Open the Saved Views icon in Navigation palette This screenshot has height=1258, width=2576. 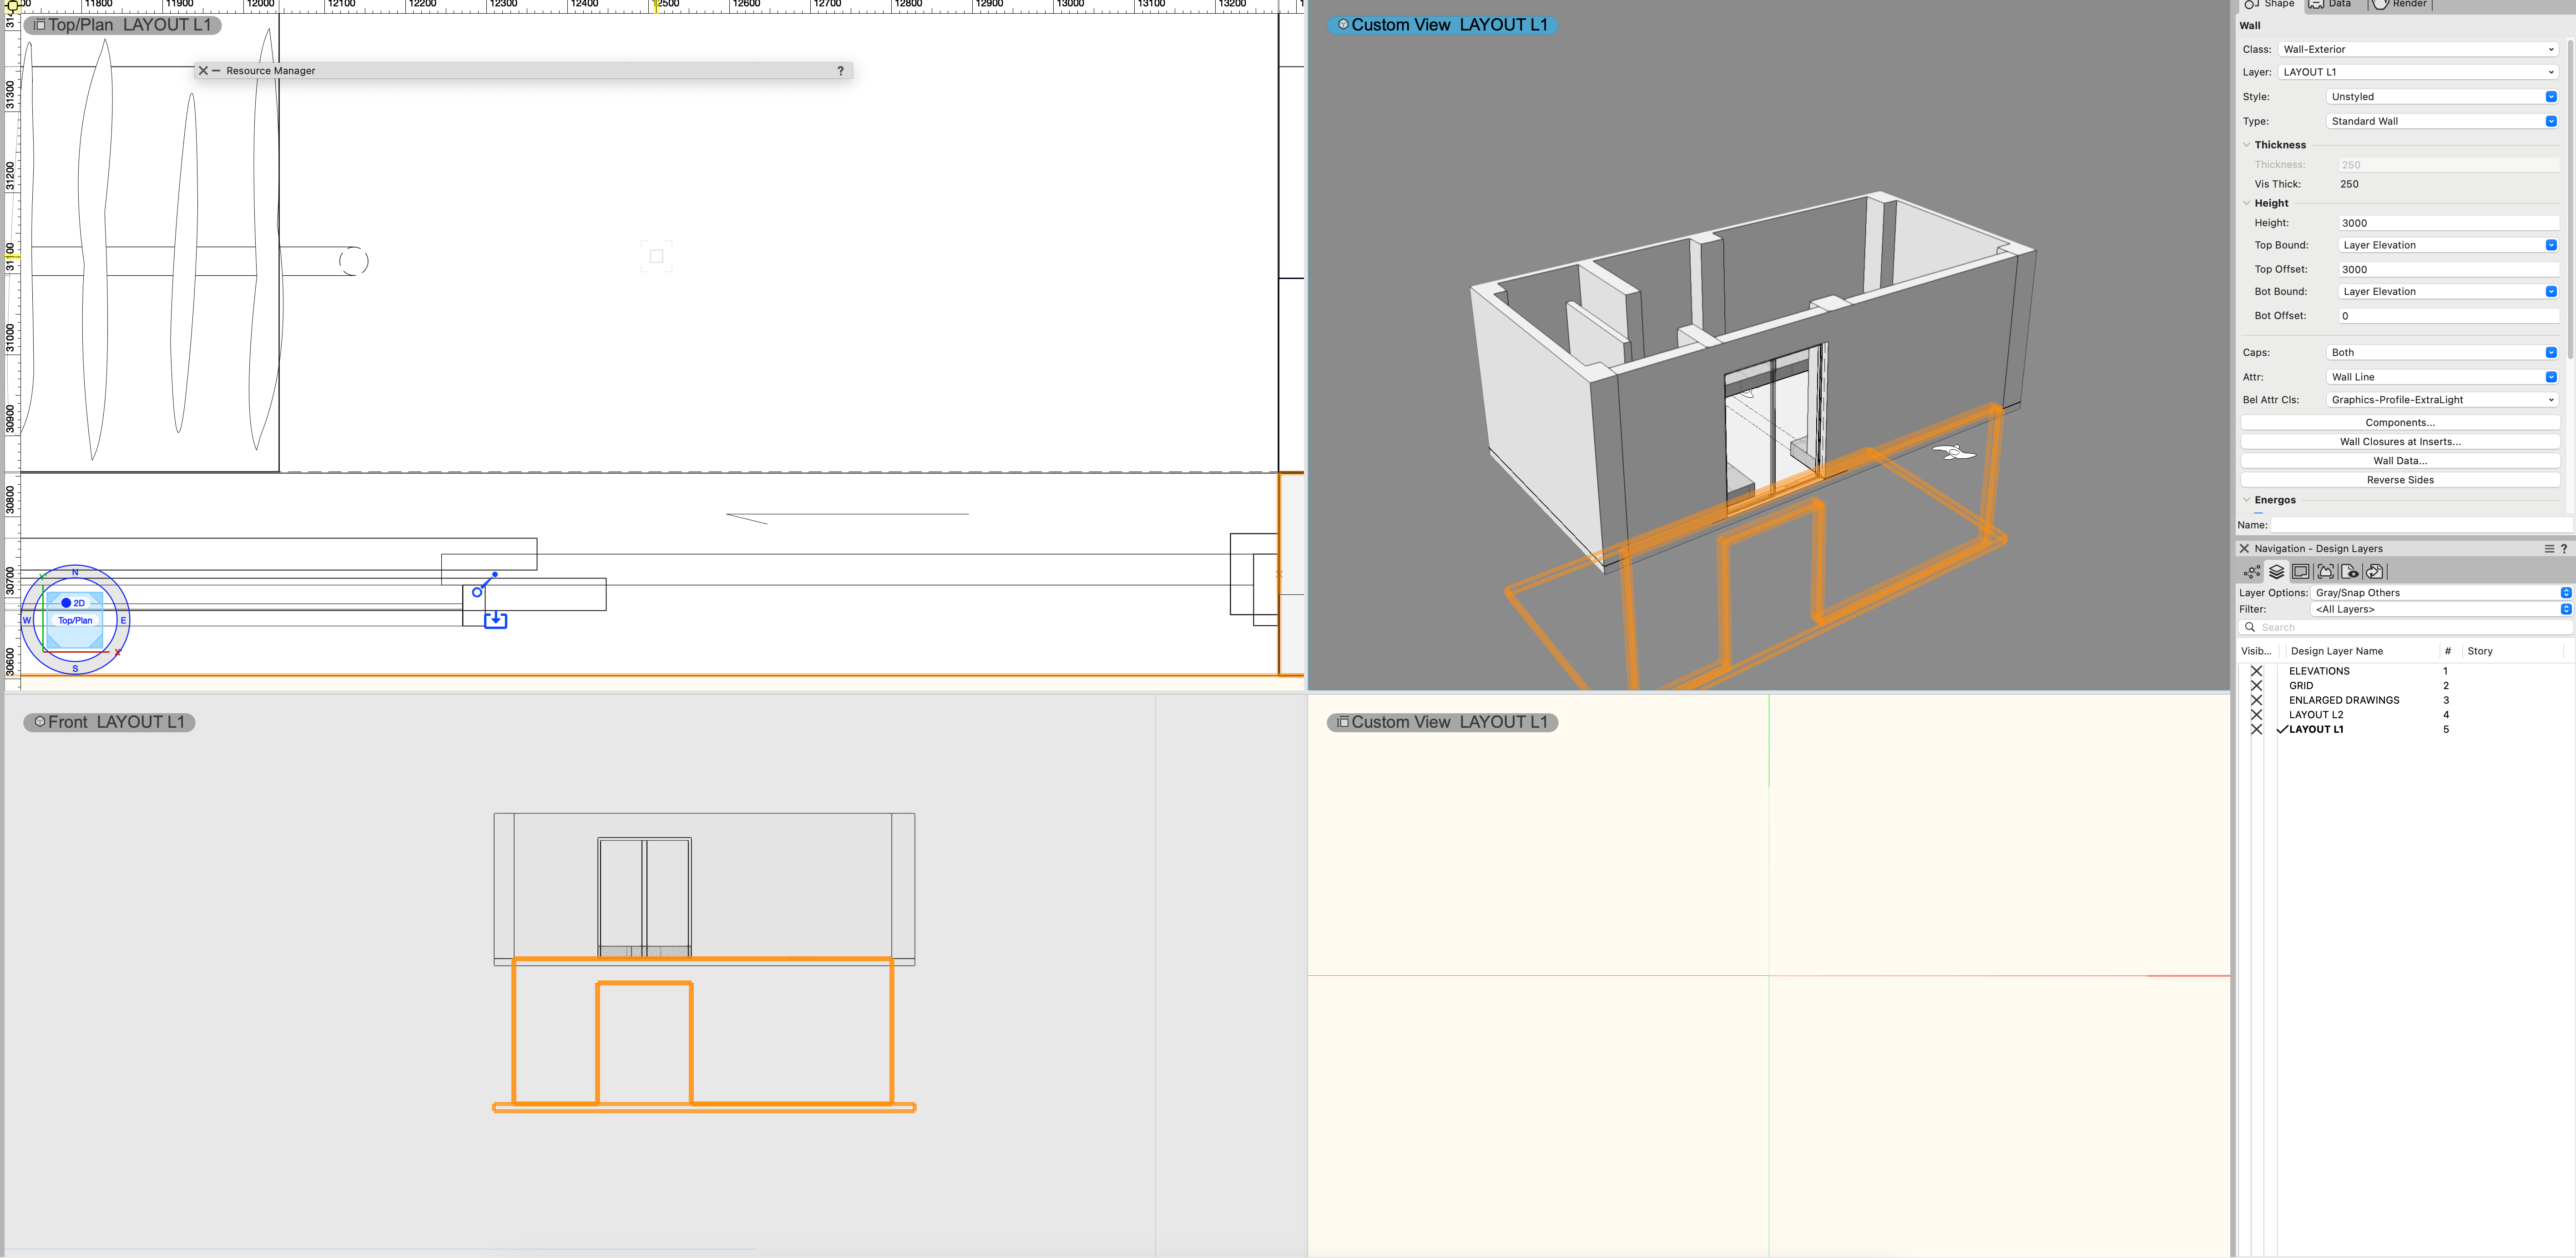2326,571
